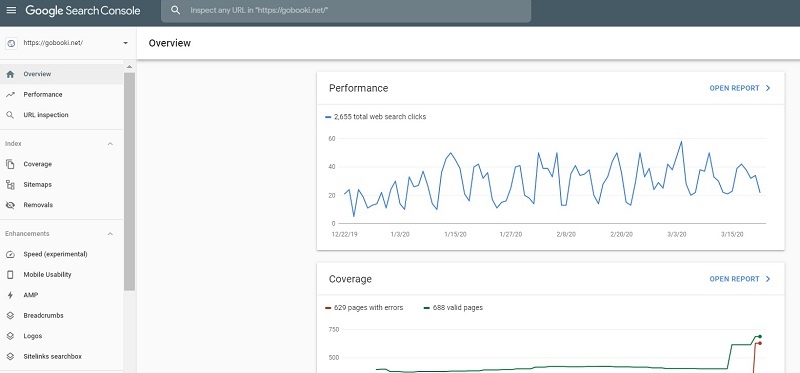Click the green valid pages endpoint dot
800x373 pixels.
tap(760, 336)
